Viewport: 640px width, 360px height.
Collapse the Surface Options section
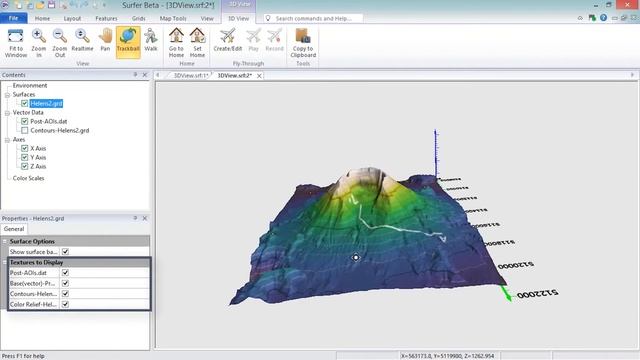[4, 241]
